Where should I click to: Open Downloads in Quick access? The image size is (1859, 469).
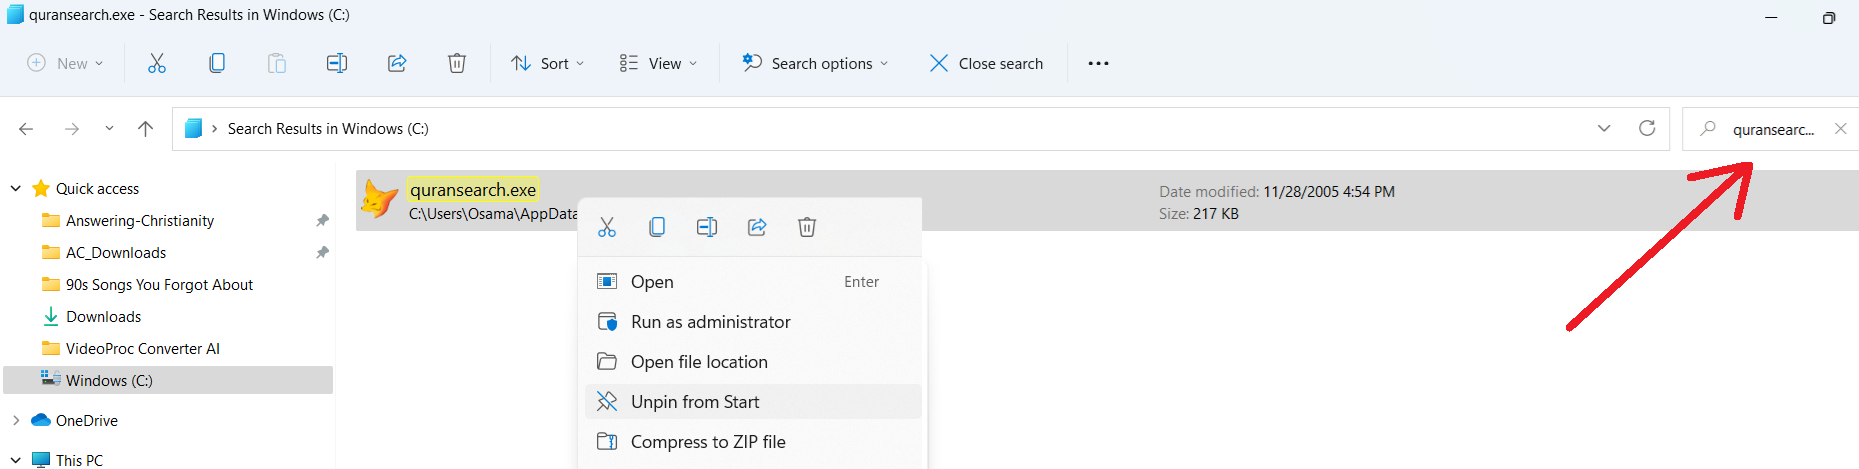click(x=103, y=317)
